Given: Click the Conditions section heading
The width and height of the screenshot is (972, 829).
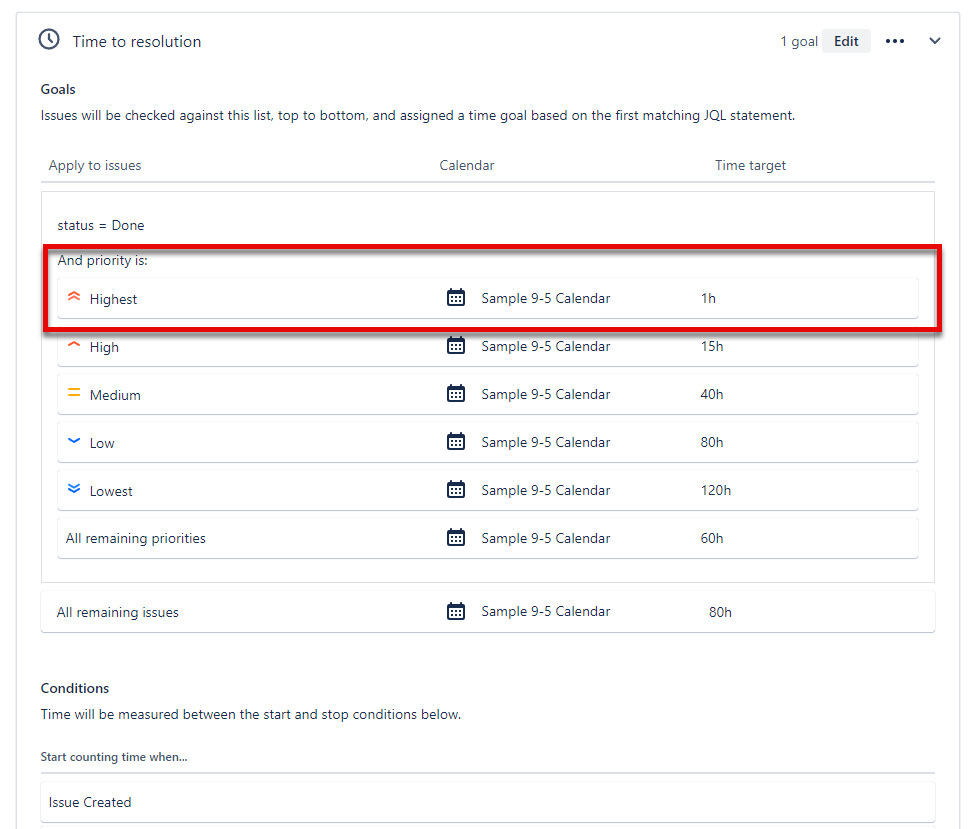Looking at the screenshot, I should pos(75,688).
